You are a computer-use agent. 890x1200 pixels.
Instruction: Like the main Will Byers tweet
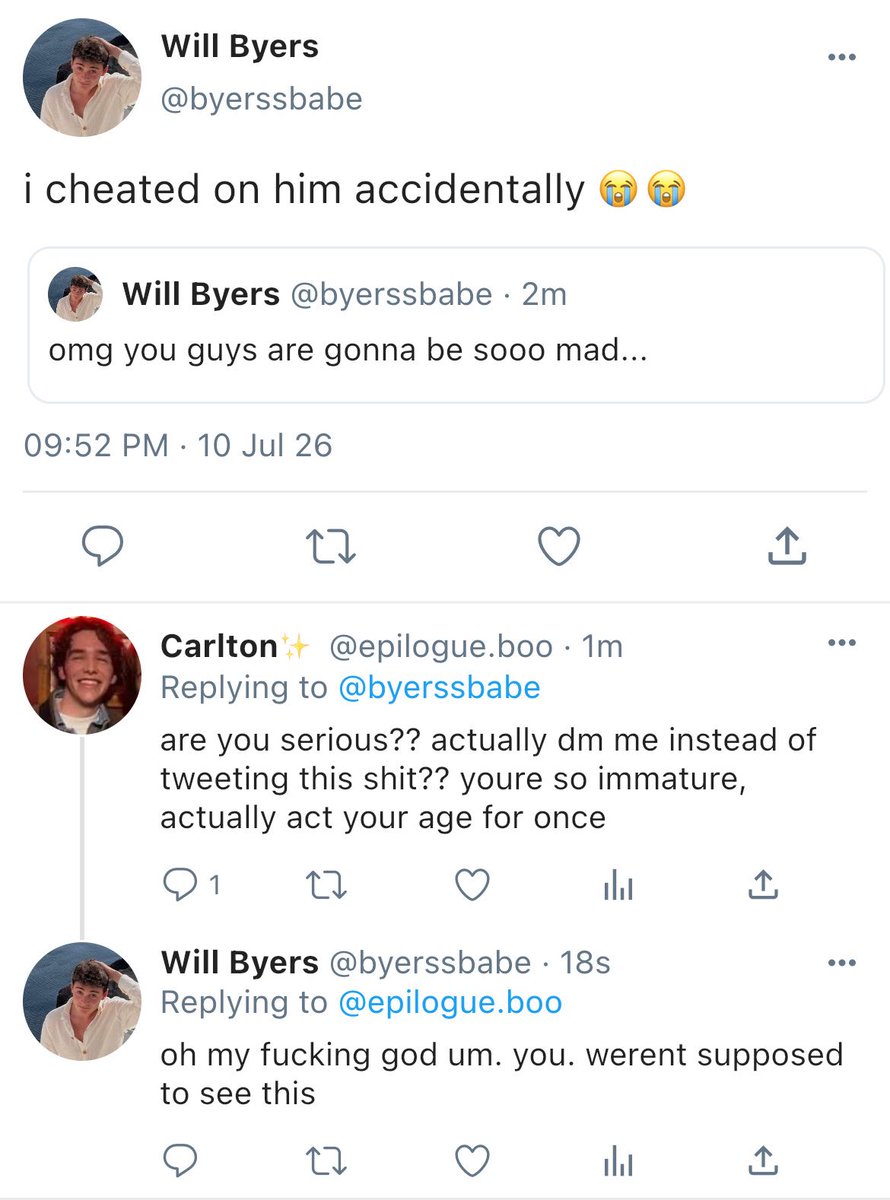[x=559, y=546]
